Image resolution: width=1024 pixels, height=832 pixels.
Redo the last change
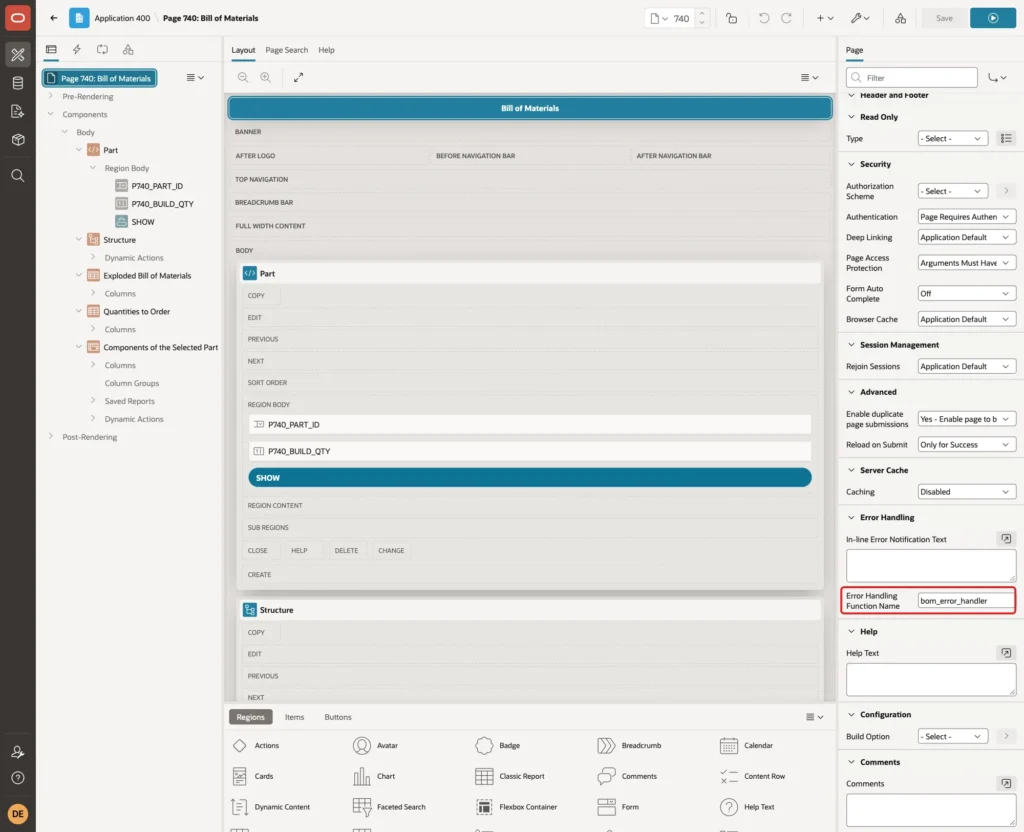787,18
